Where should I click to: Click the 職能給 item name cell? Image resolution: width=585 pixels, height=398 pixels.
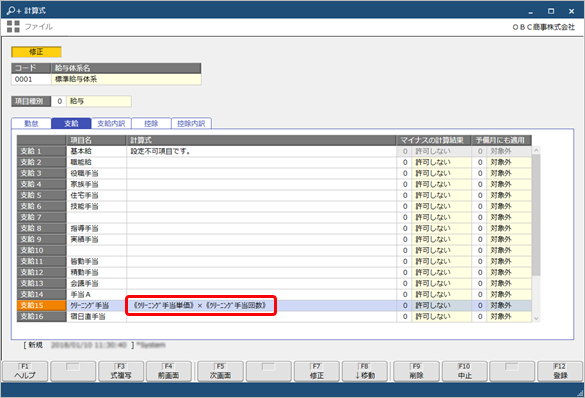click(96, 162)
